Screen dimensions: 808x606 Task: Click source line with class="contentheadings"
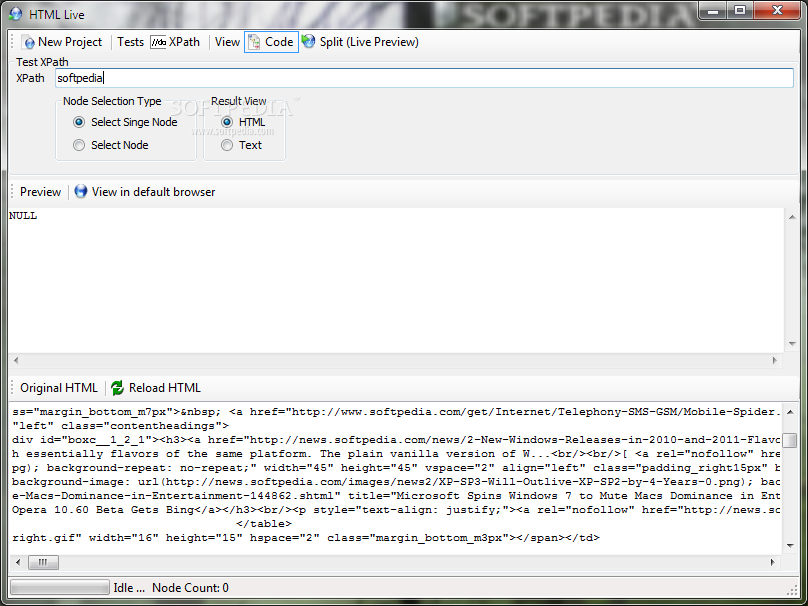point(121,426)
